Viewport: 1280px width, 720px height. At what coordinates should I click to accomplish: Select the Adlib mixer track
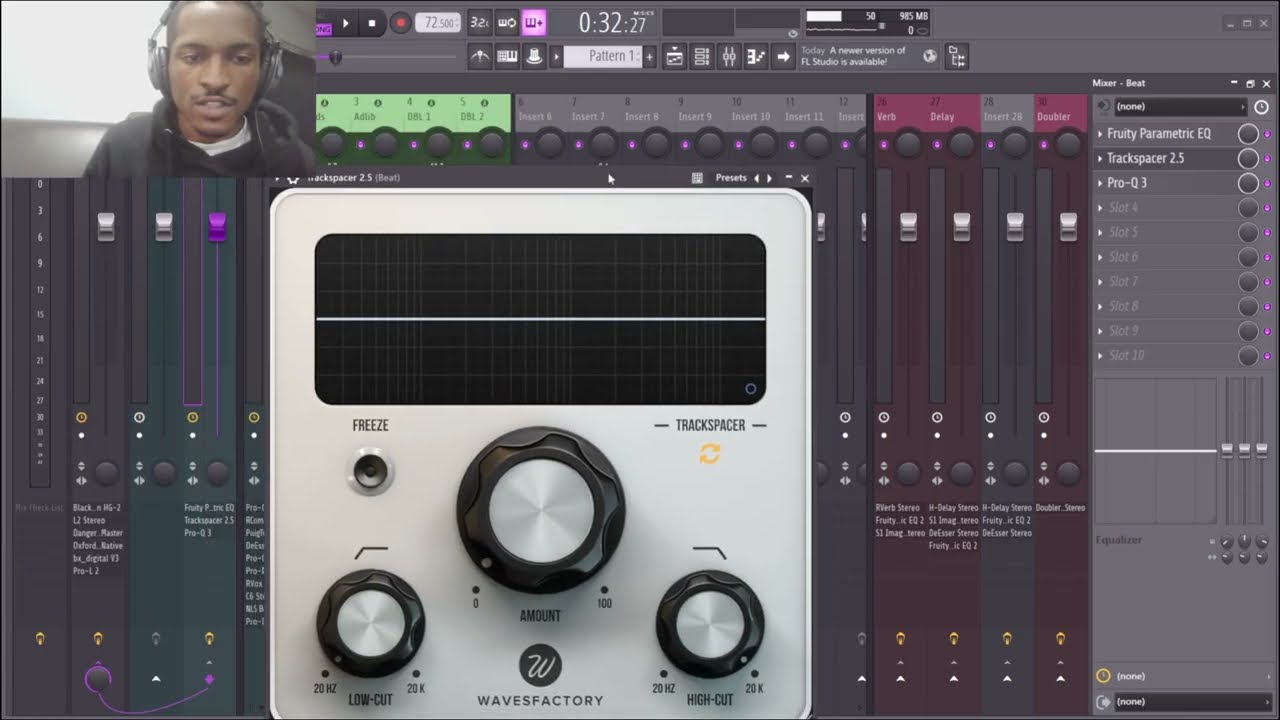(364, 117)
